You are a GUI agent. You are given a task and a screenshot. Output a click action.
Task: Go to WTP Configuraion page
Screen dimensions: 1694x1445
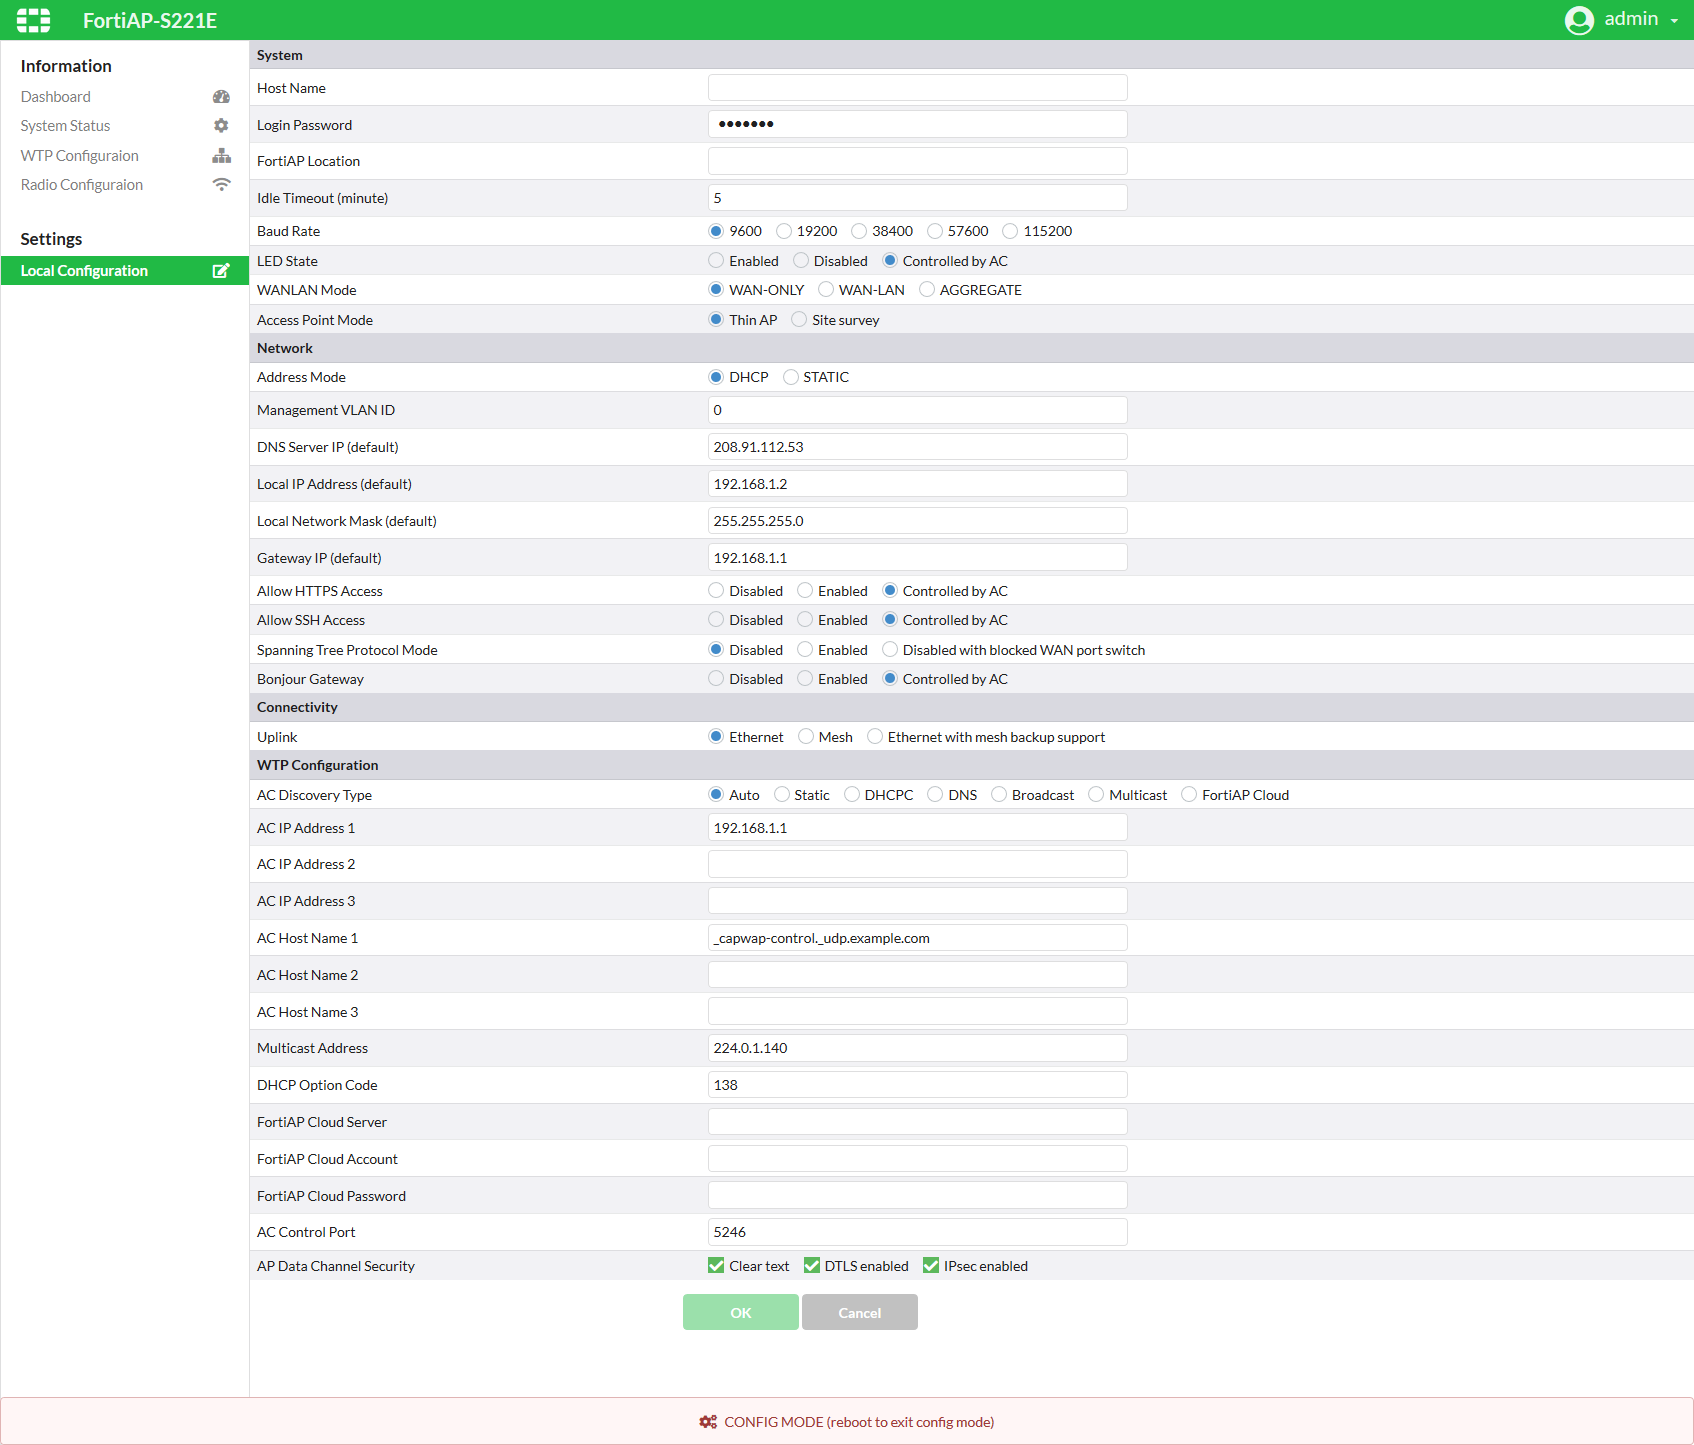pos(80,156)
